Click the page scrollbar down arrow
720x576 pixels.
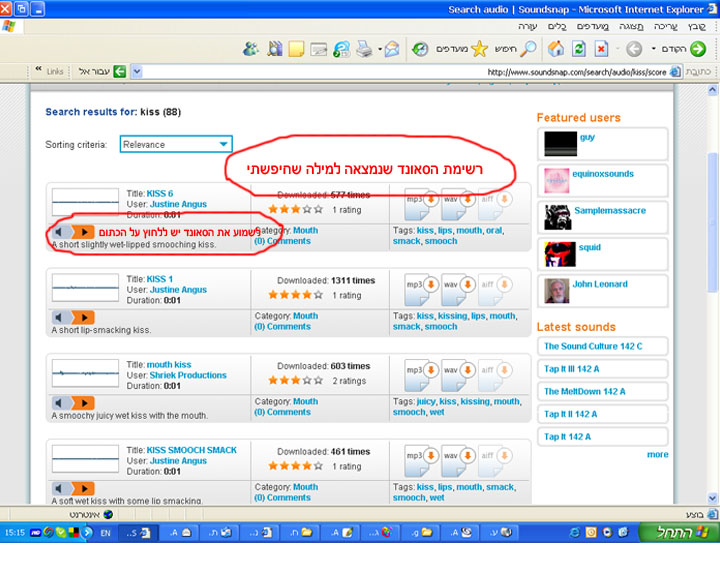point(712,498)
